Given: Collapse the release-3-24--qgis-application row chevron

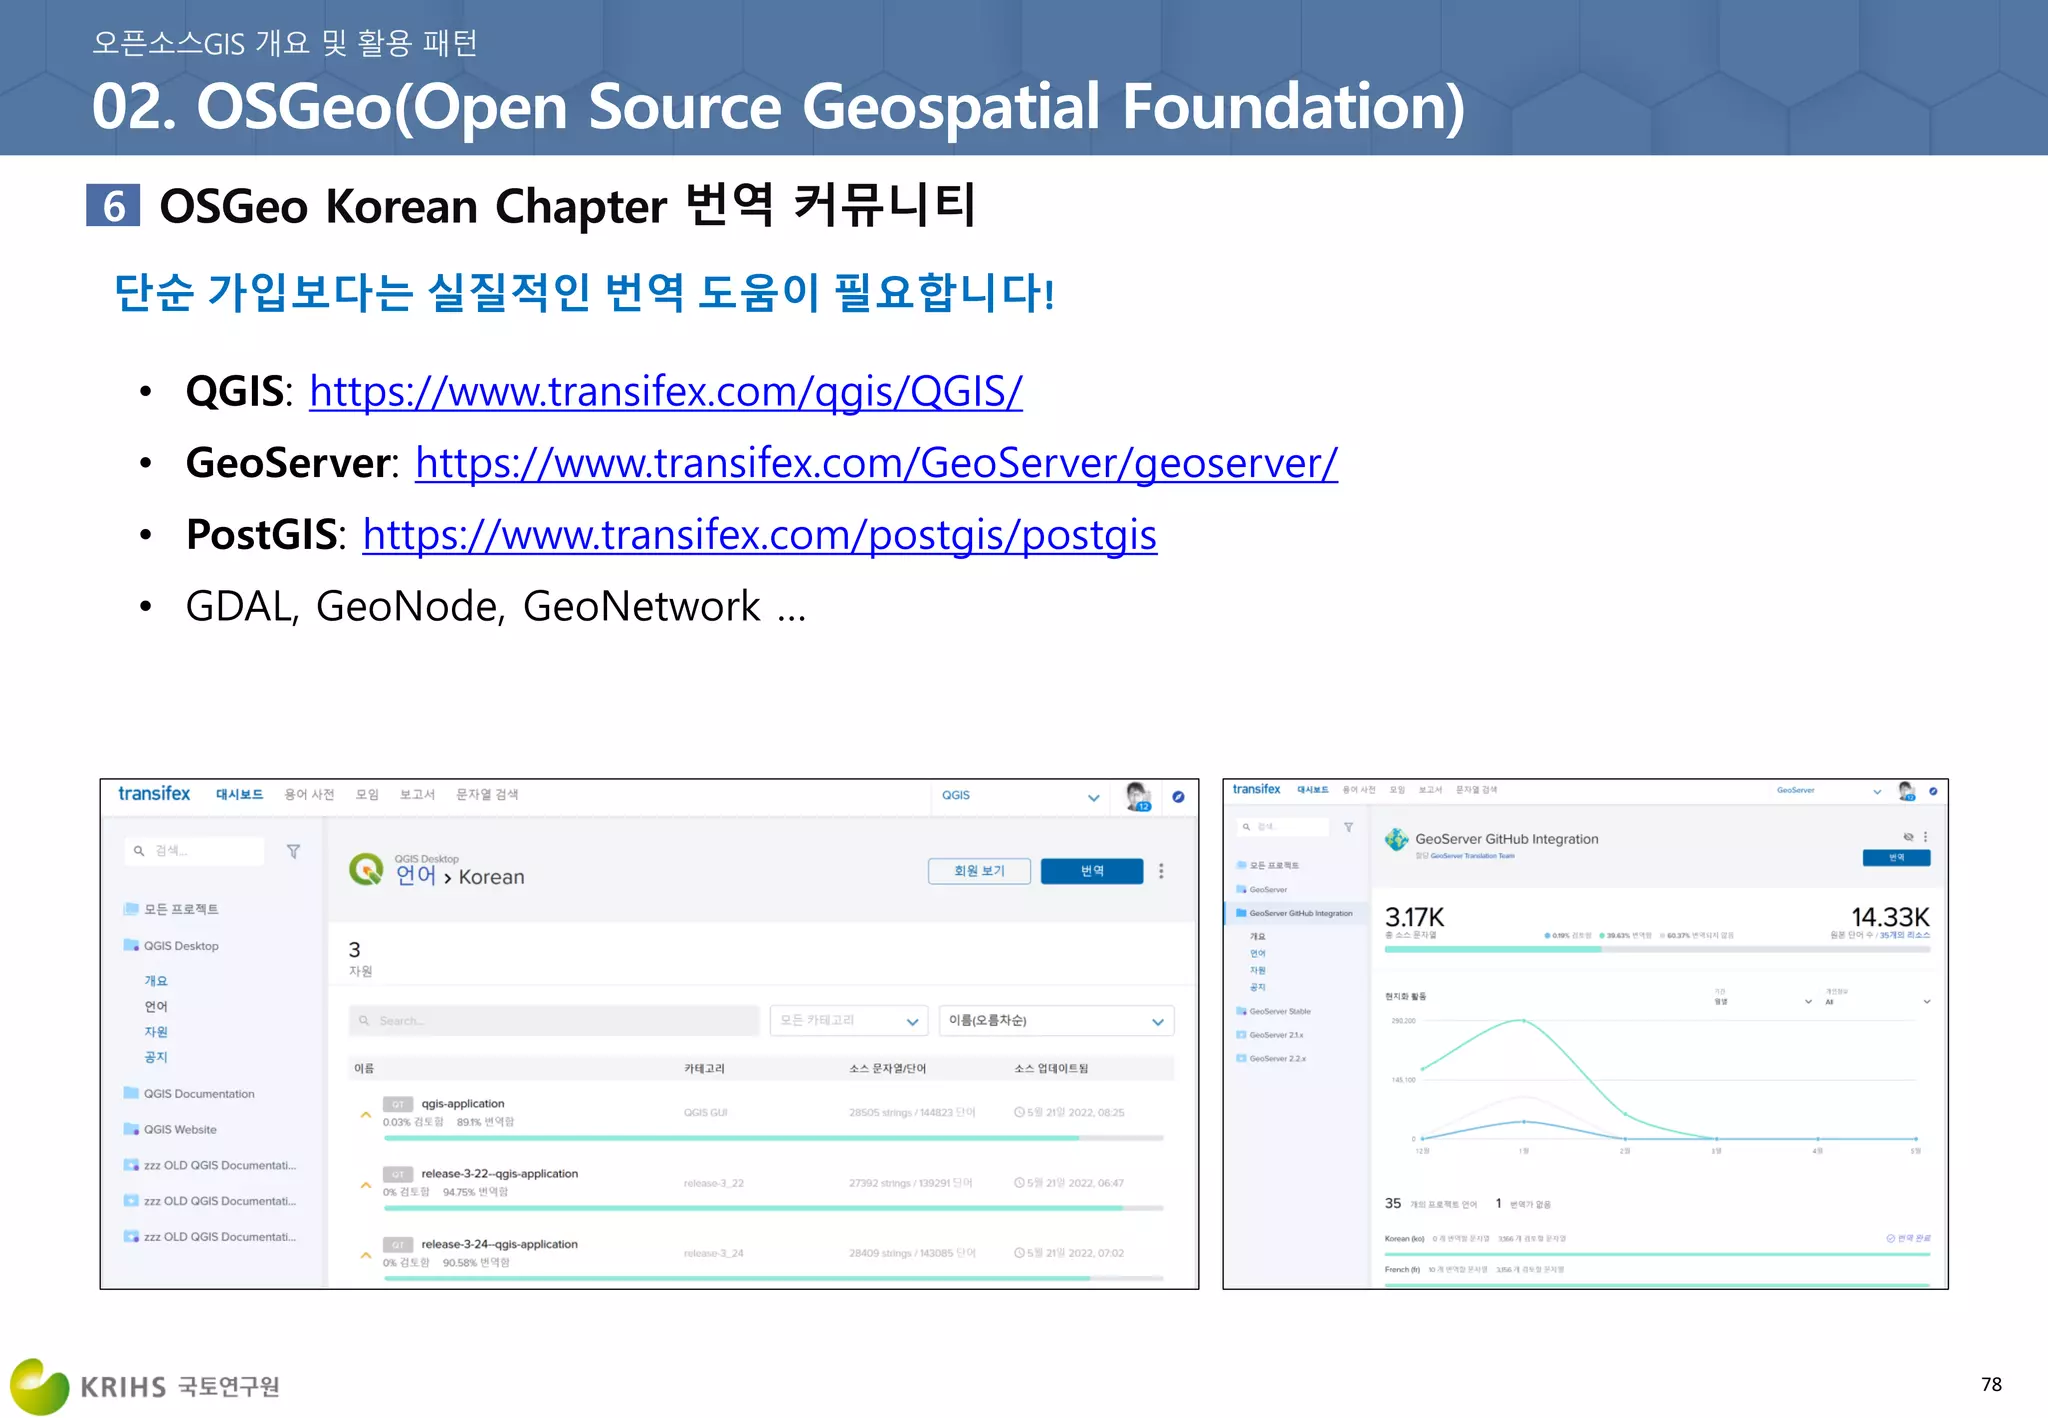Looking at the screenshot, I should point(366,1255).
